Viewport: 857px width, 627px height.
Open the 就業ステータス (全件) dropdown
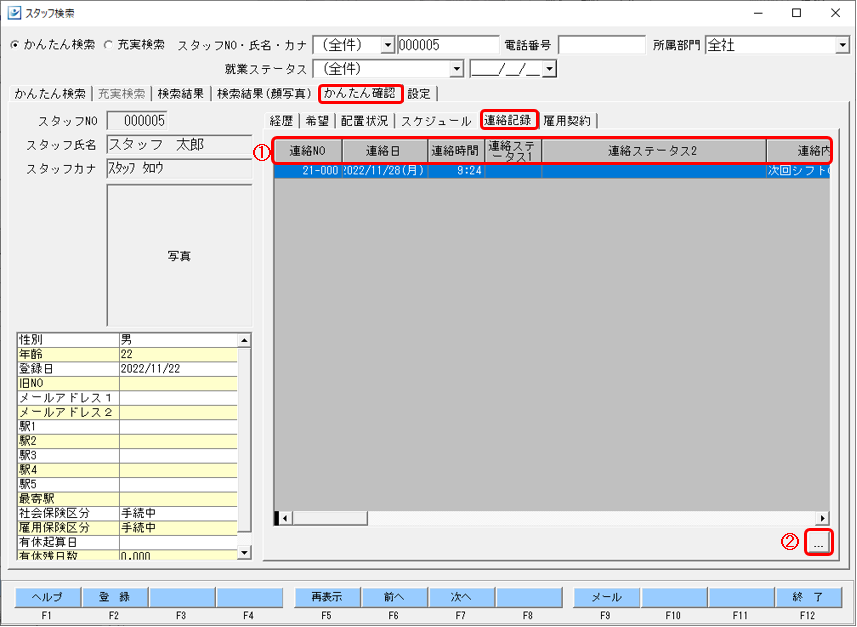click(456, 69)
